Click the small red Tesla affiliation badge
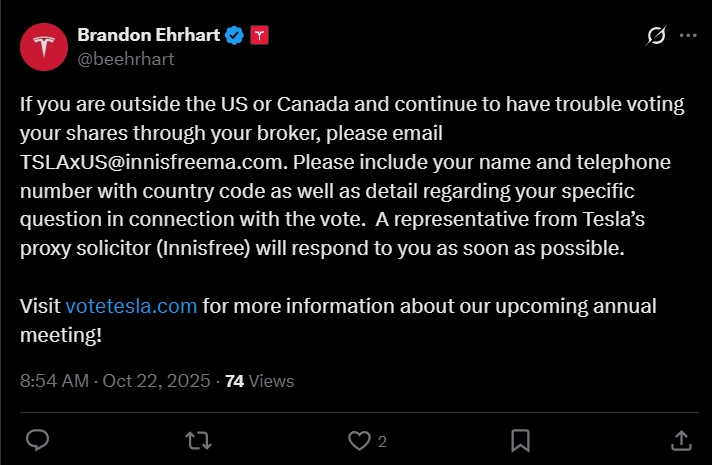Viewport: 712px width, 465px height. pyautogui.click(x=259, y=36)
